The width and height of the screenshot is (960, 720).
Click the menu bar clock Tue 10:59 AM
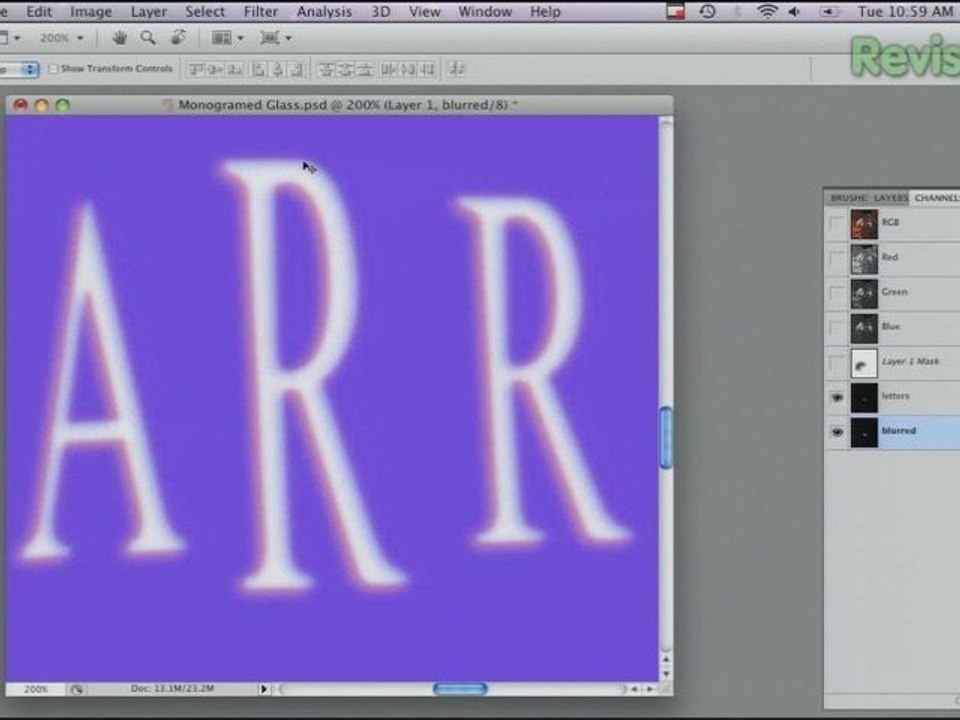click(x=905, y=11)
